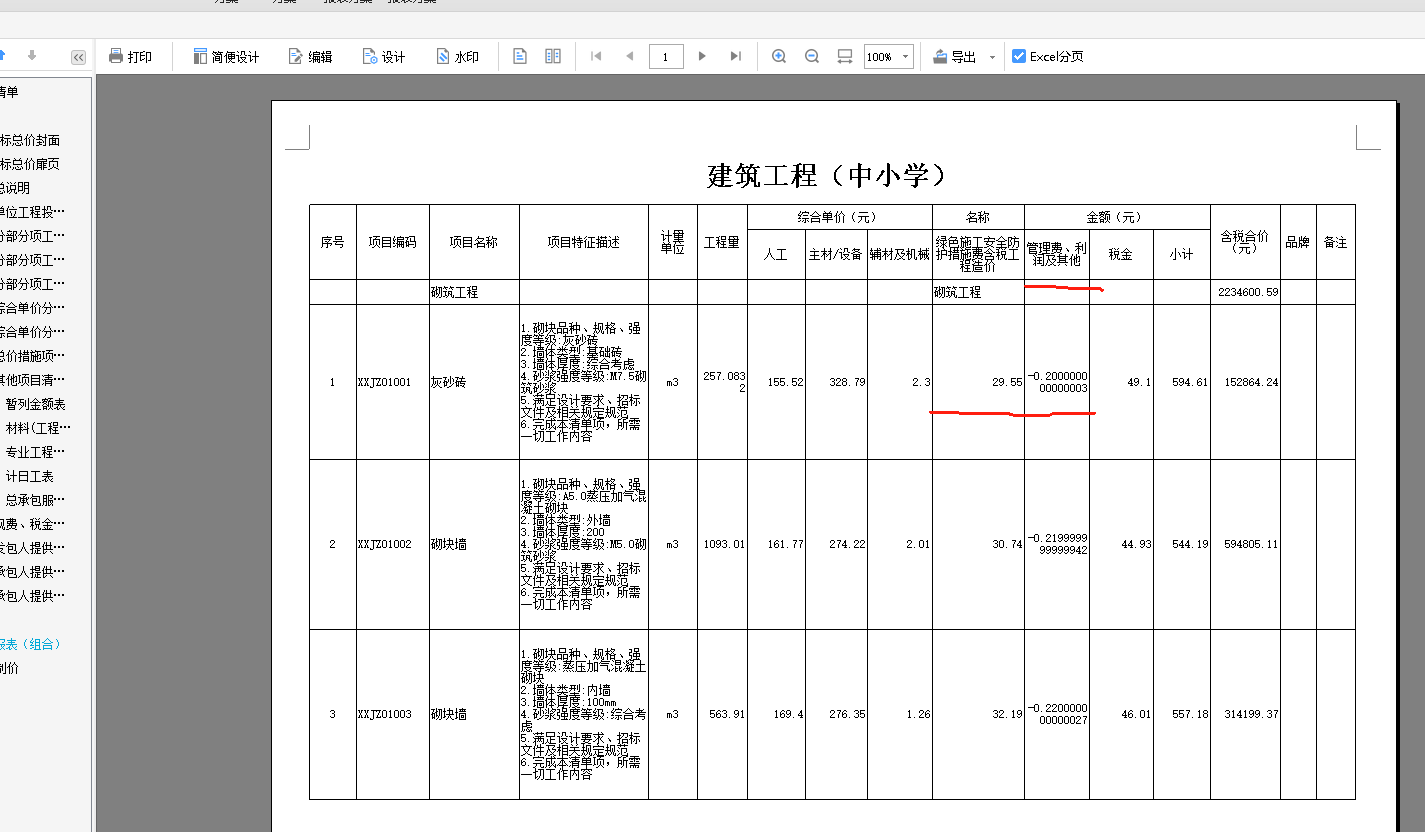
Task: Click tax-inclusive total 152864.24
Action: click(1251, 382)
